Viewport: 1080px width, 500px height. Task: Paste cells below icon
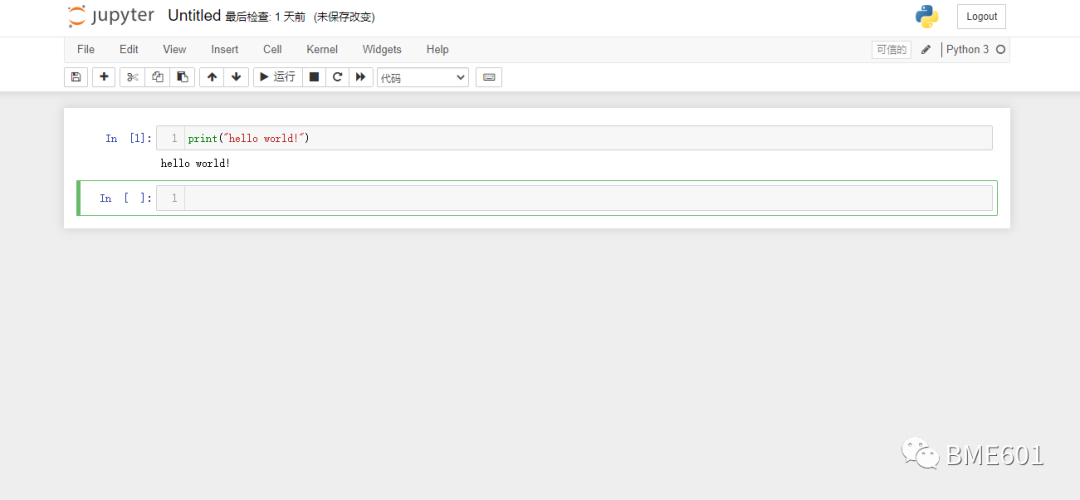[183, 77]
